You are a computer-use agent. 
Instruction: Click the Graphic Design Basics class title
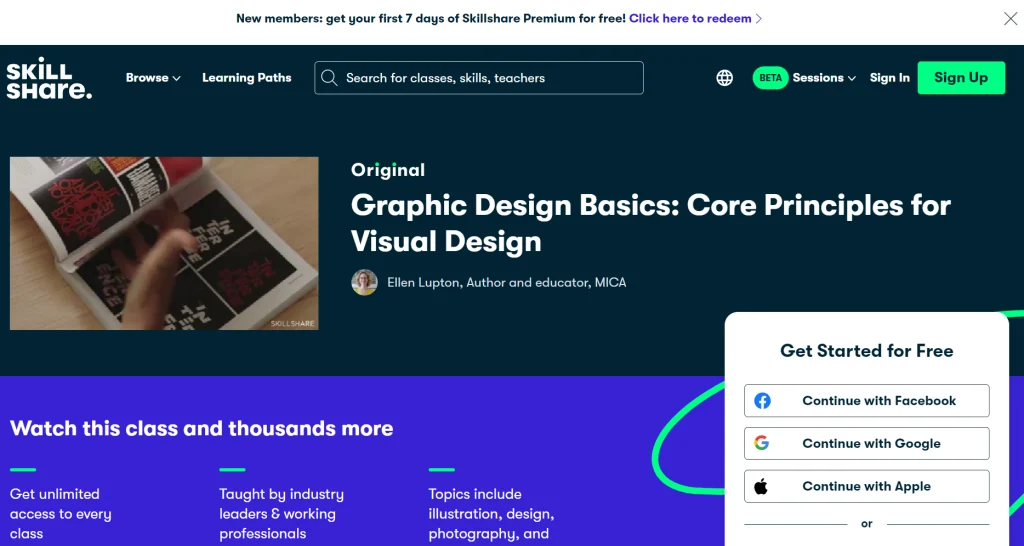[650, 223]
